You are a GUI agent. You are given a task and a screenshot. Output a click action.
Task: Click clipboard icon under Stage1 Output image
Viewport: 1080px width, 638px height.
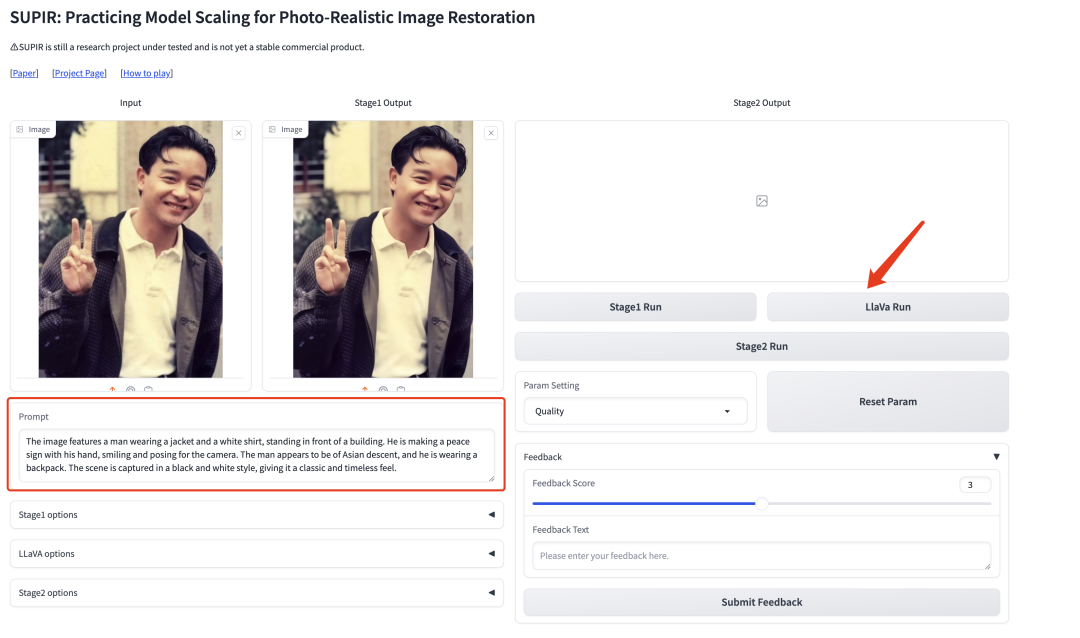400,389
